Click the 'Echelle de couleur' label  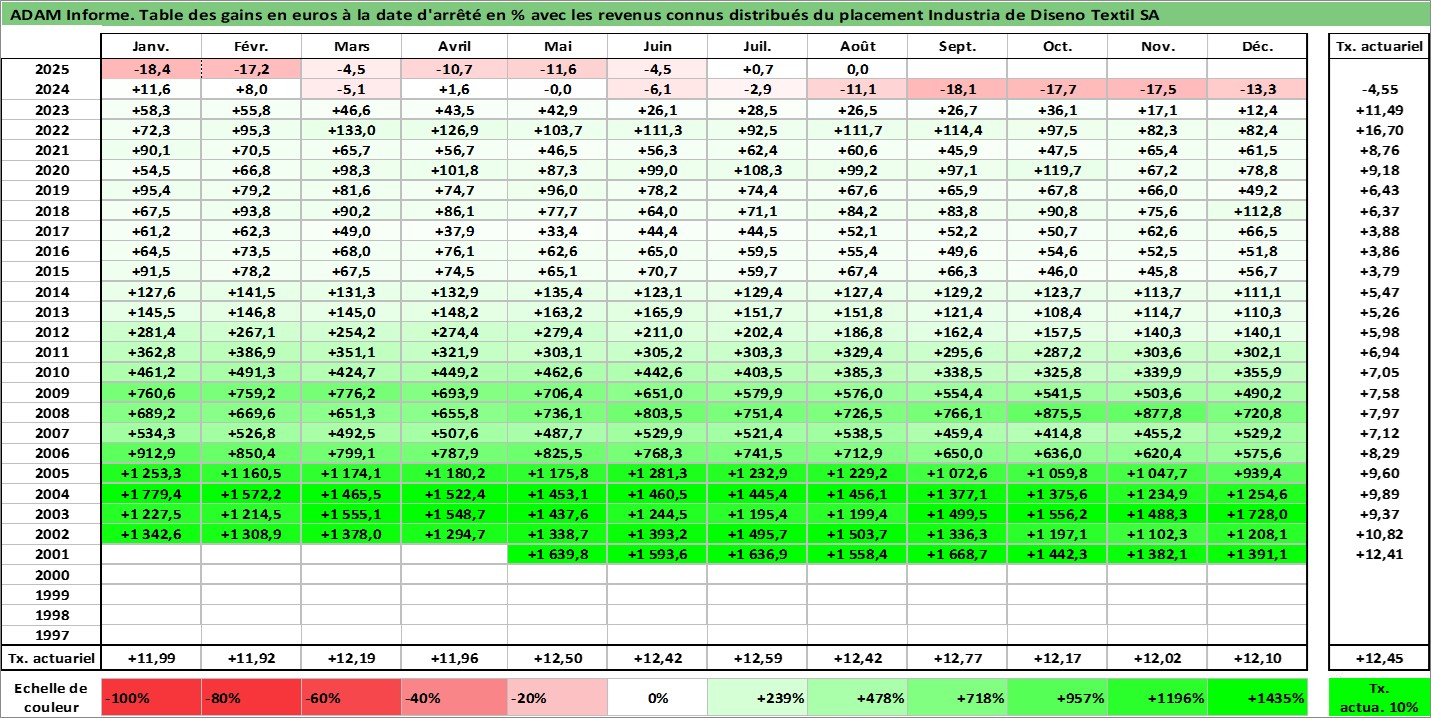click(x=51, y=698)
